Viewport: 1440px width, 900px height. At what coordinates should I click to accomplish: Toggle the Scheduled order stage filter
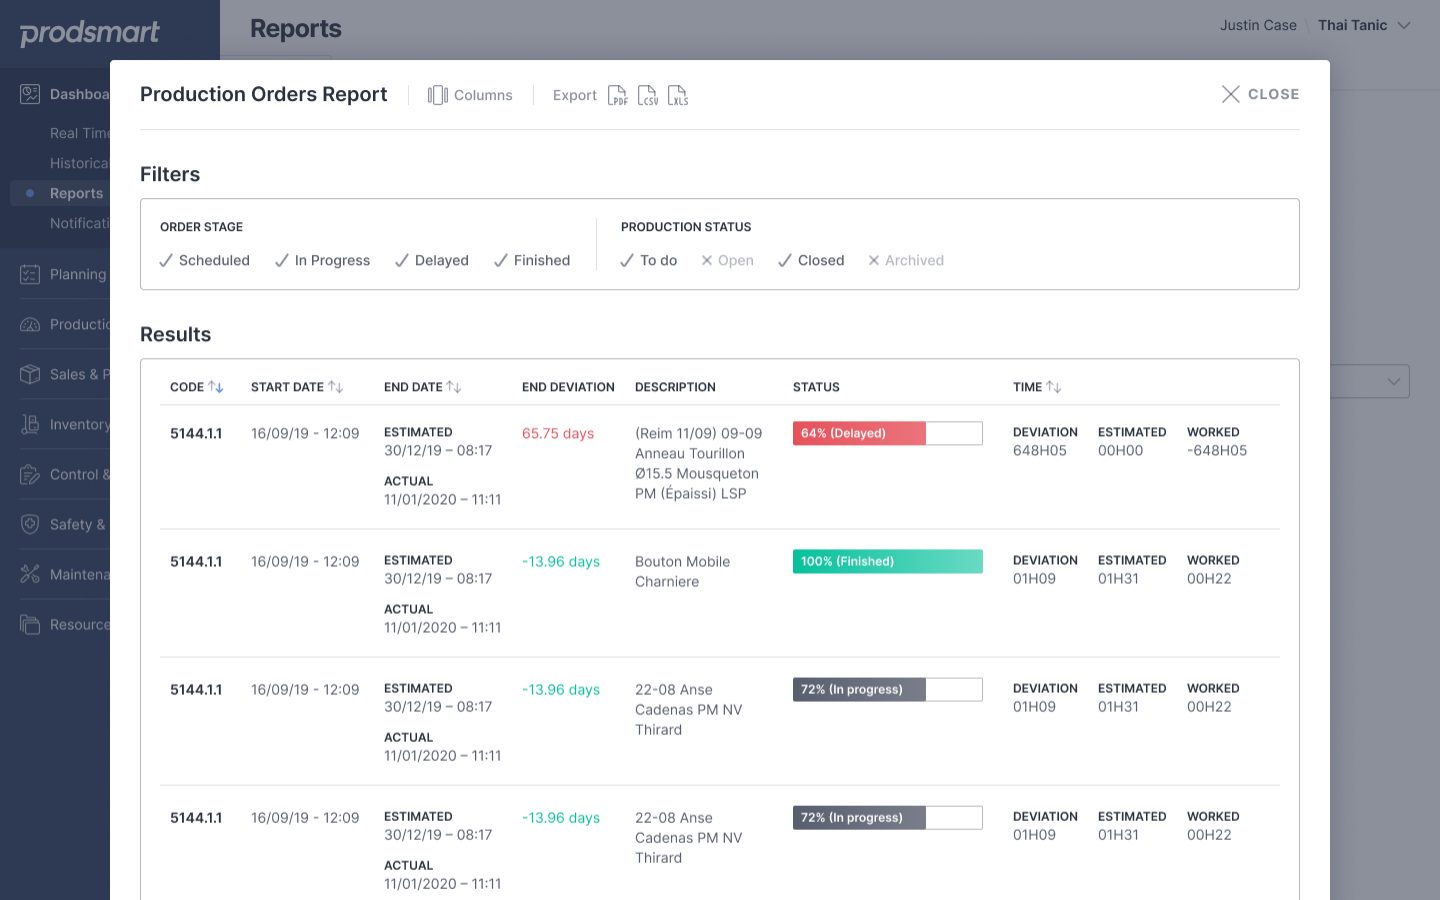[205, 260]
